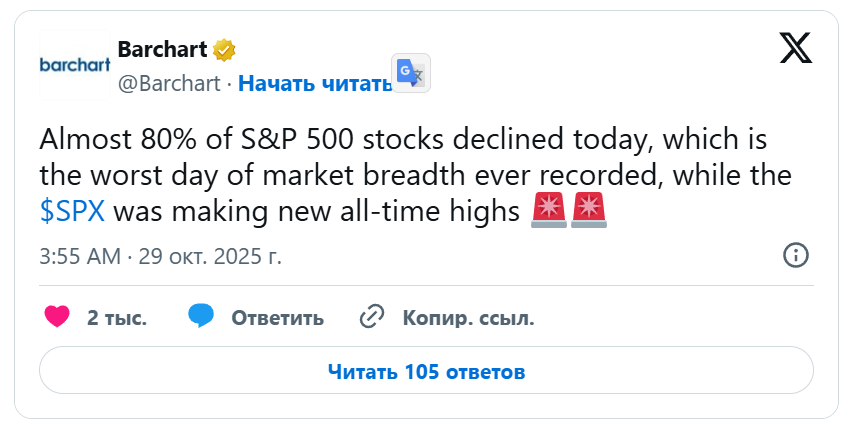Open the X logo icon

point(795,50)
